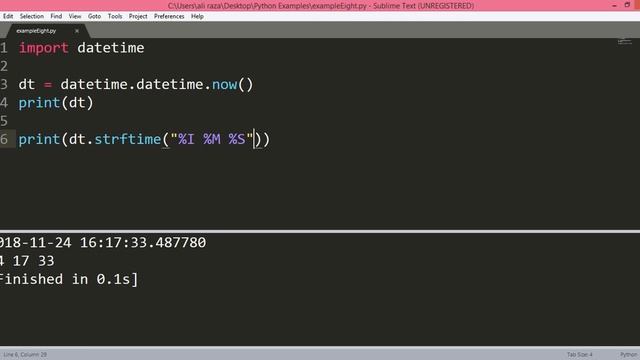640x360 pixels.
Task: Click the Line 6, Column status text
Action: point(25,355)
